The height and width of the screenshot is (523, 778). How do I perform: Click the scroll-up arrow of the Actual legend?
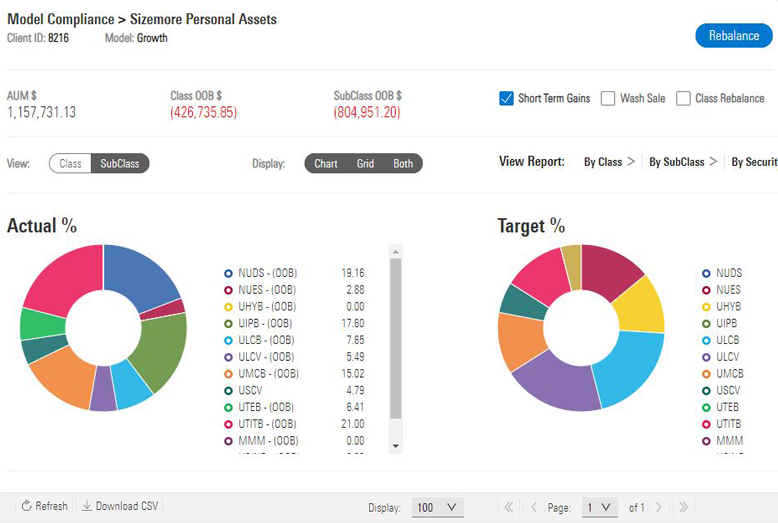pyautogui.click(x=395, y=252)
